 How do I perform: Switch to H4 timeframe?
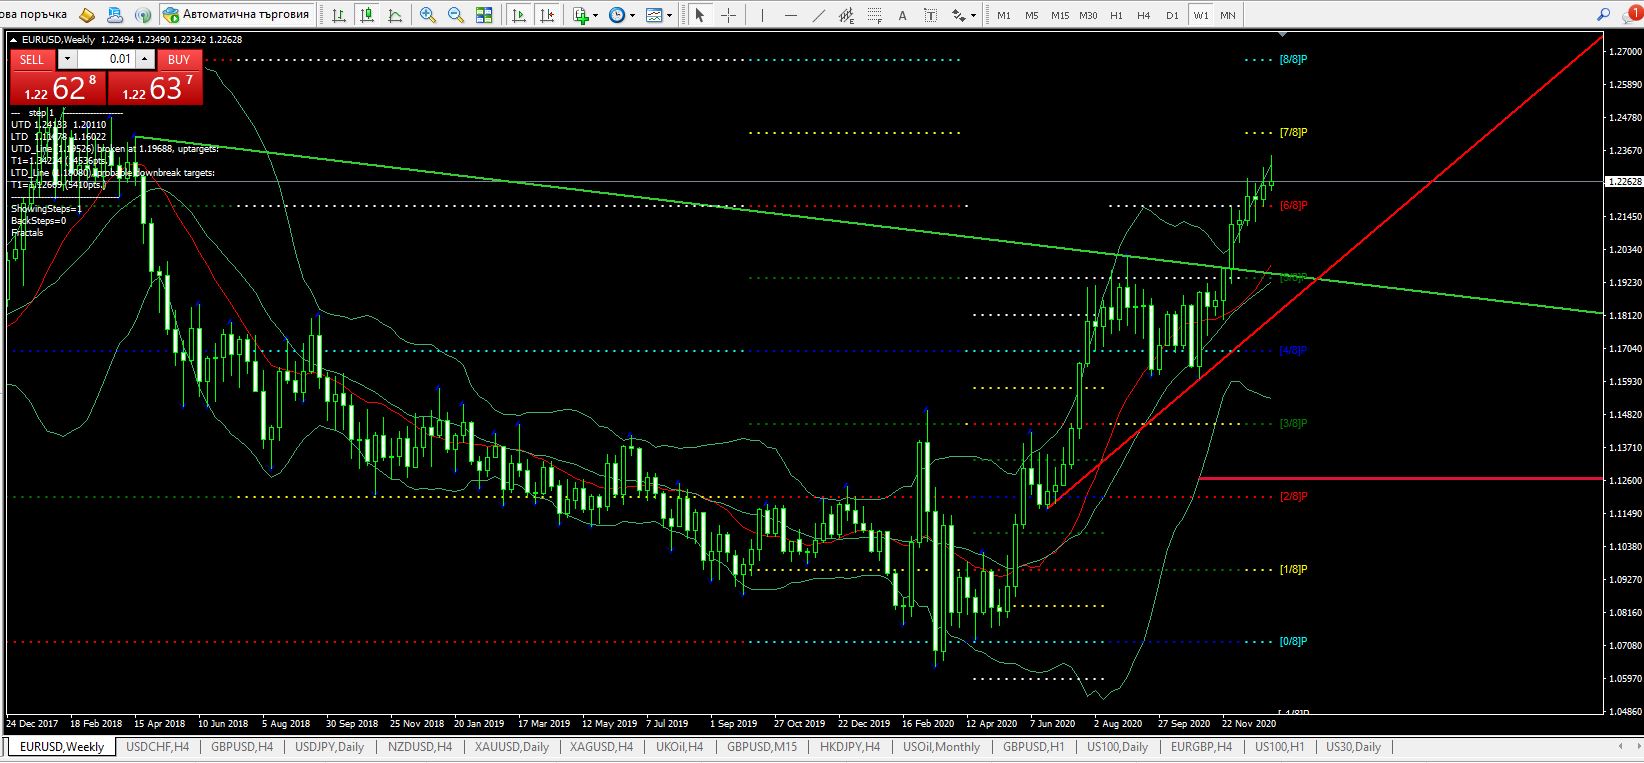click(1144, 15)
